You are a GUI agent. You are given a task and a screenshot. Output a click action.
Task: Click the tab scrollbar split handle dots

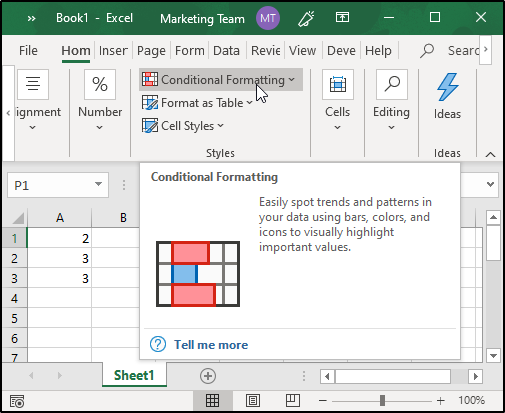pos(304,376)
